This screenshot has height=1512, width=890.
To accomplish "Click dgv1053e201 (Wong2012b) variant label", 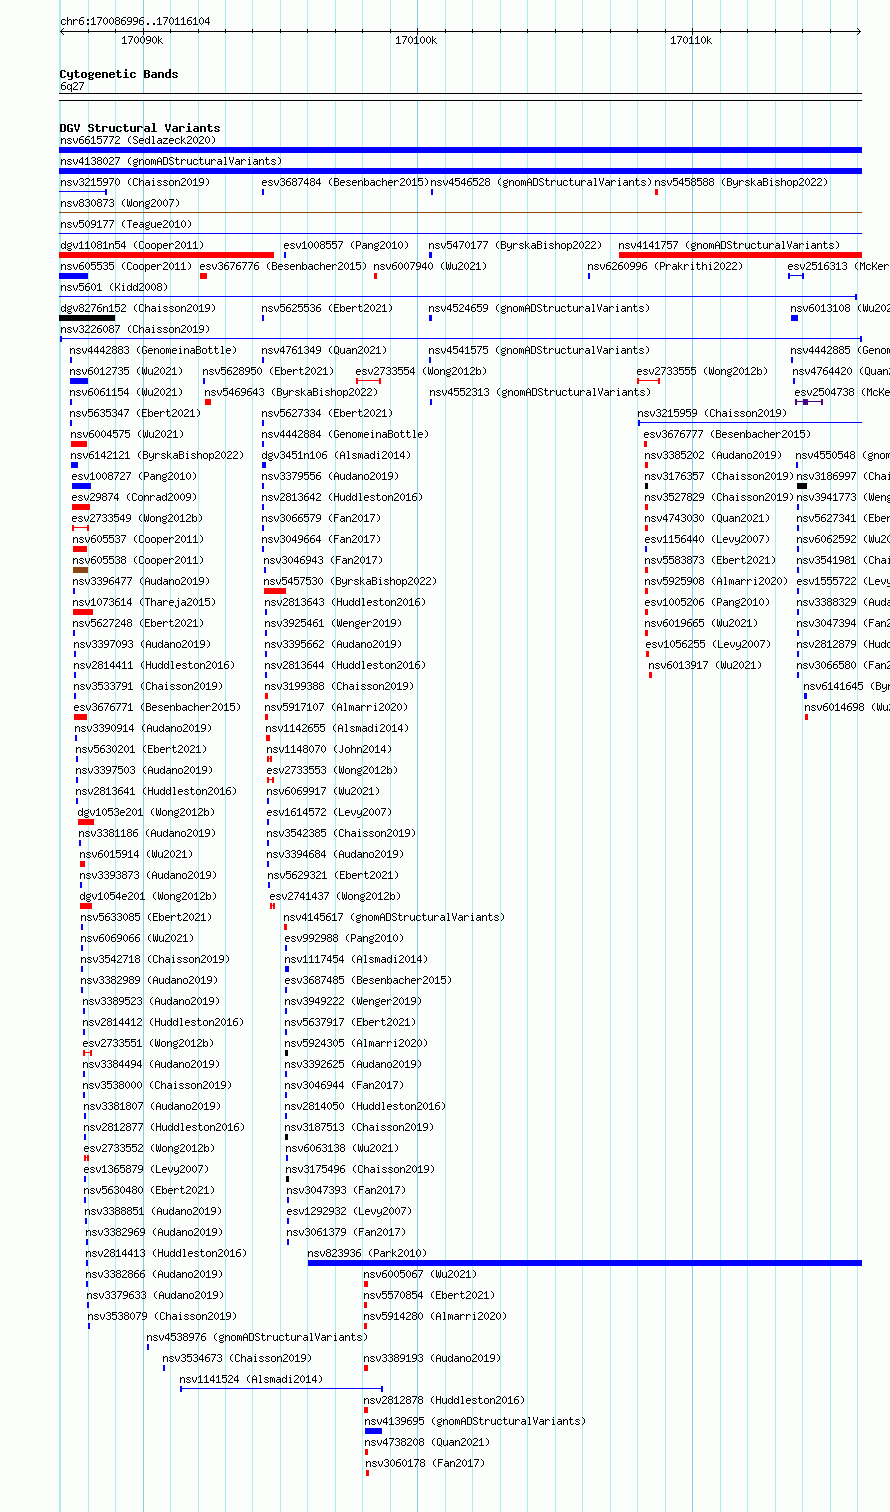I will pyautogui.click(x=146, y=813).
